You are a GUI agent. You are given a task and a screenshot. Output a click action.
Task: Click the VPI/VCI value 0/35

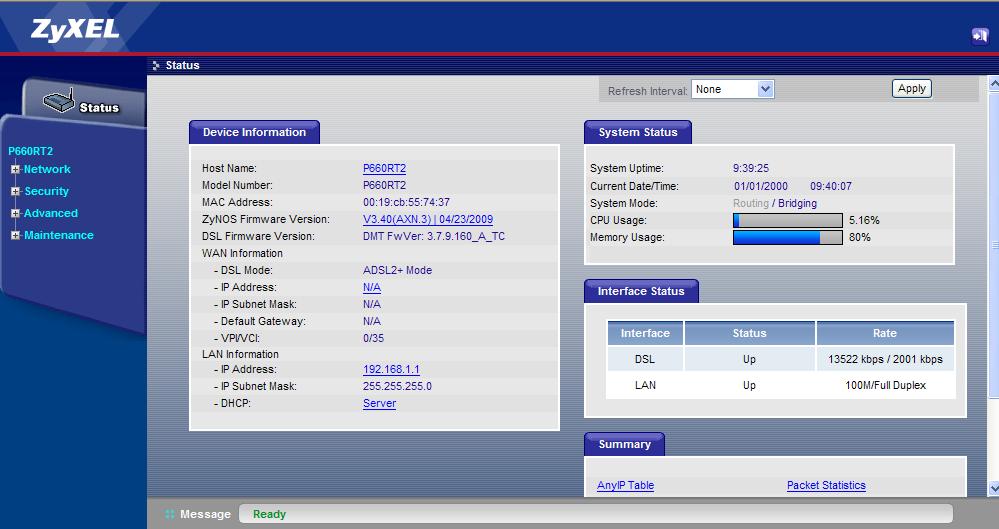[x=373, y=338]
